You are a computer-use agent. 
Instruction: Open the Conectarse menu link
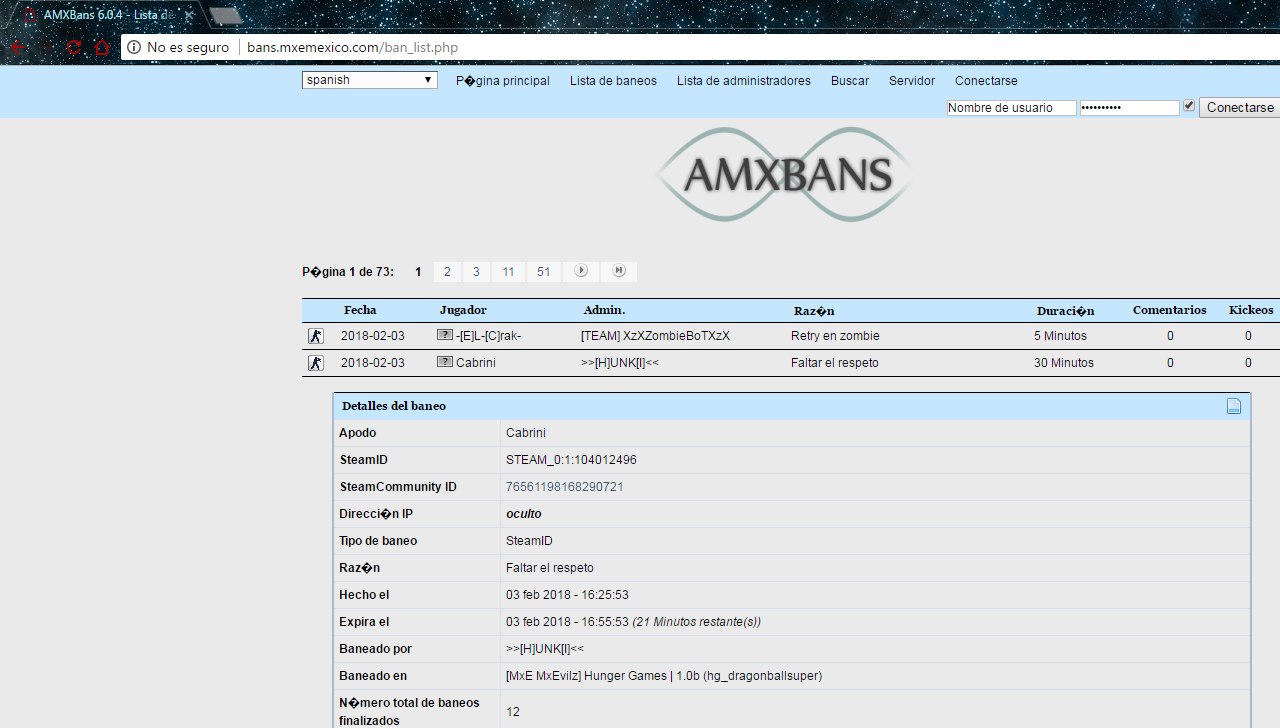coord(986,81)
